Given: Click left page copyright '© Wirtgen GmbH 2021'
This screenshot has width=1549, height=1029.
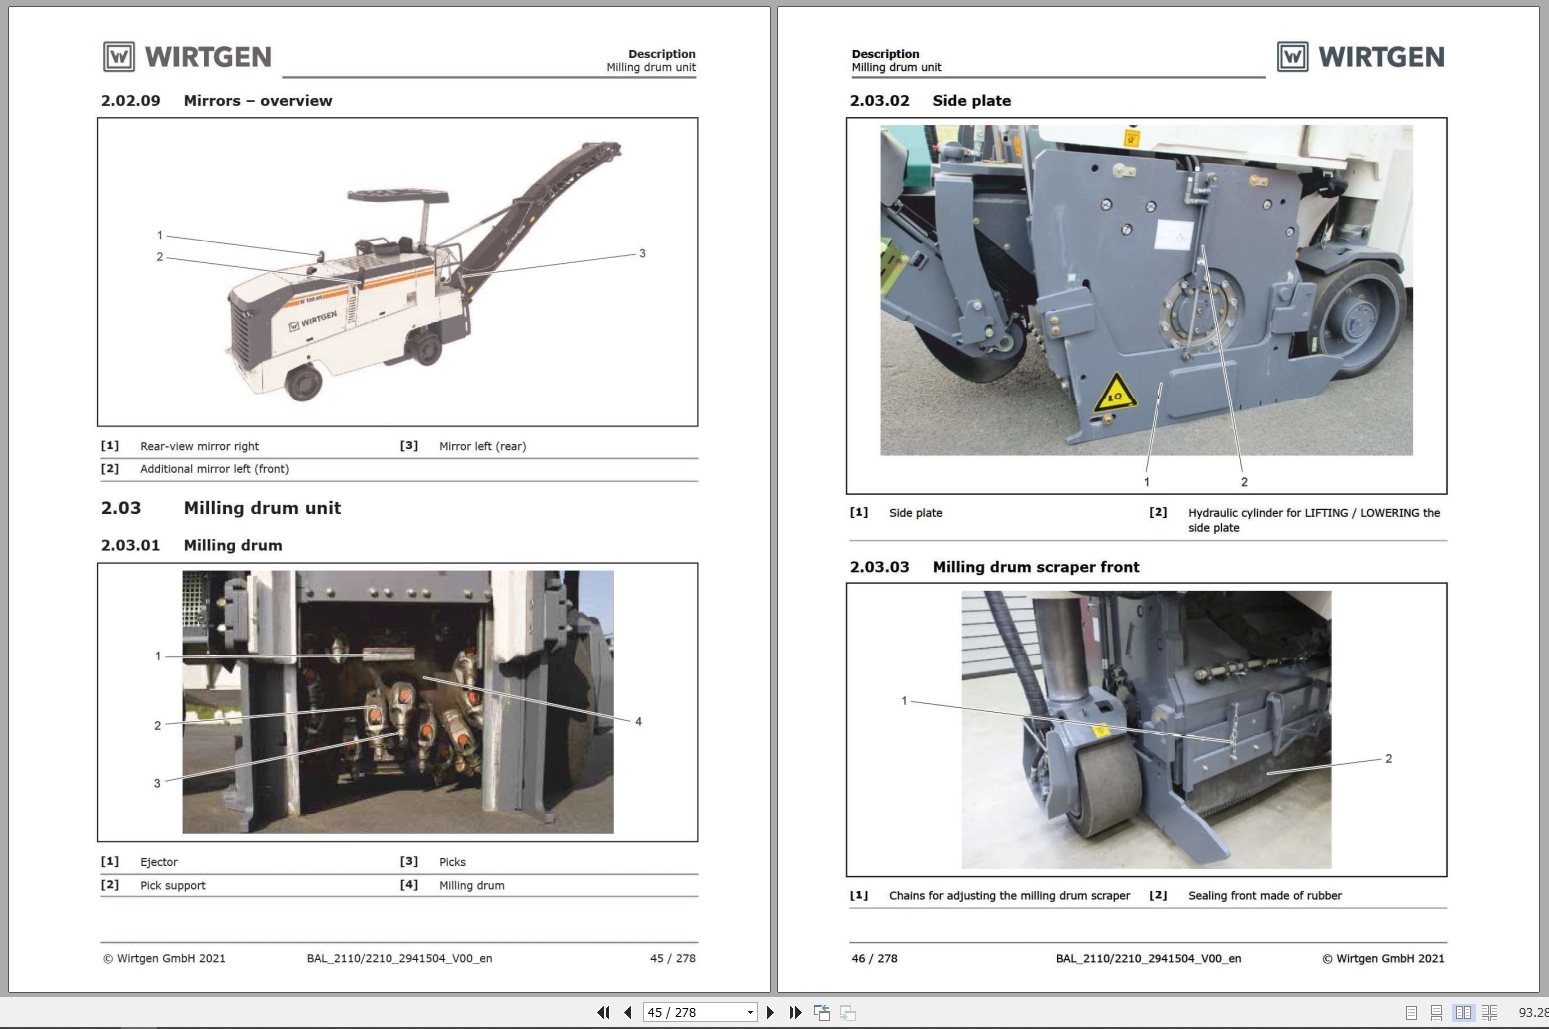Looking at the screenshot, I should (164, 958).
